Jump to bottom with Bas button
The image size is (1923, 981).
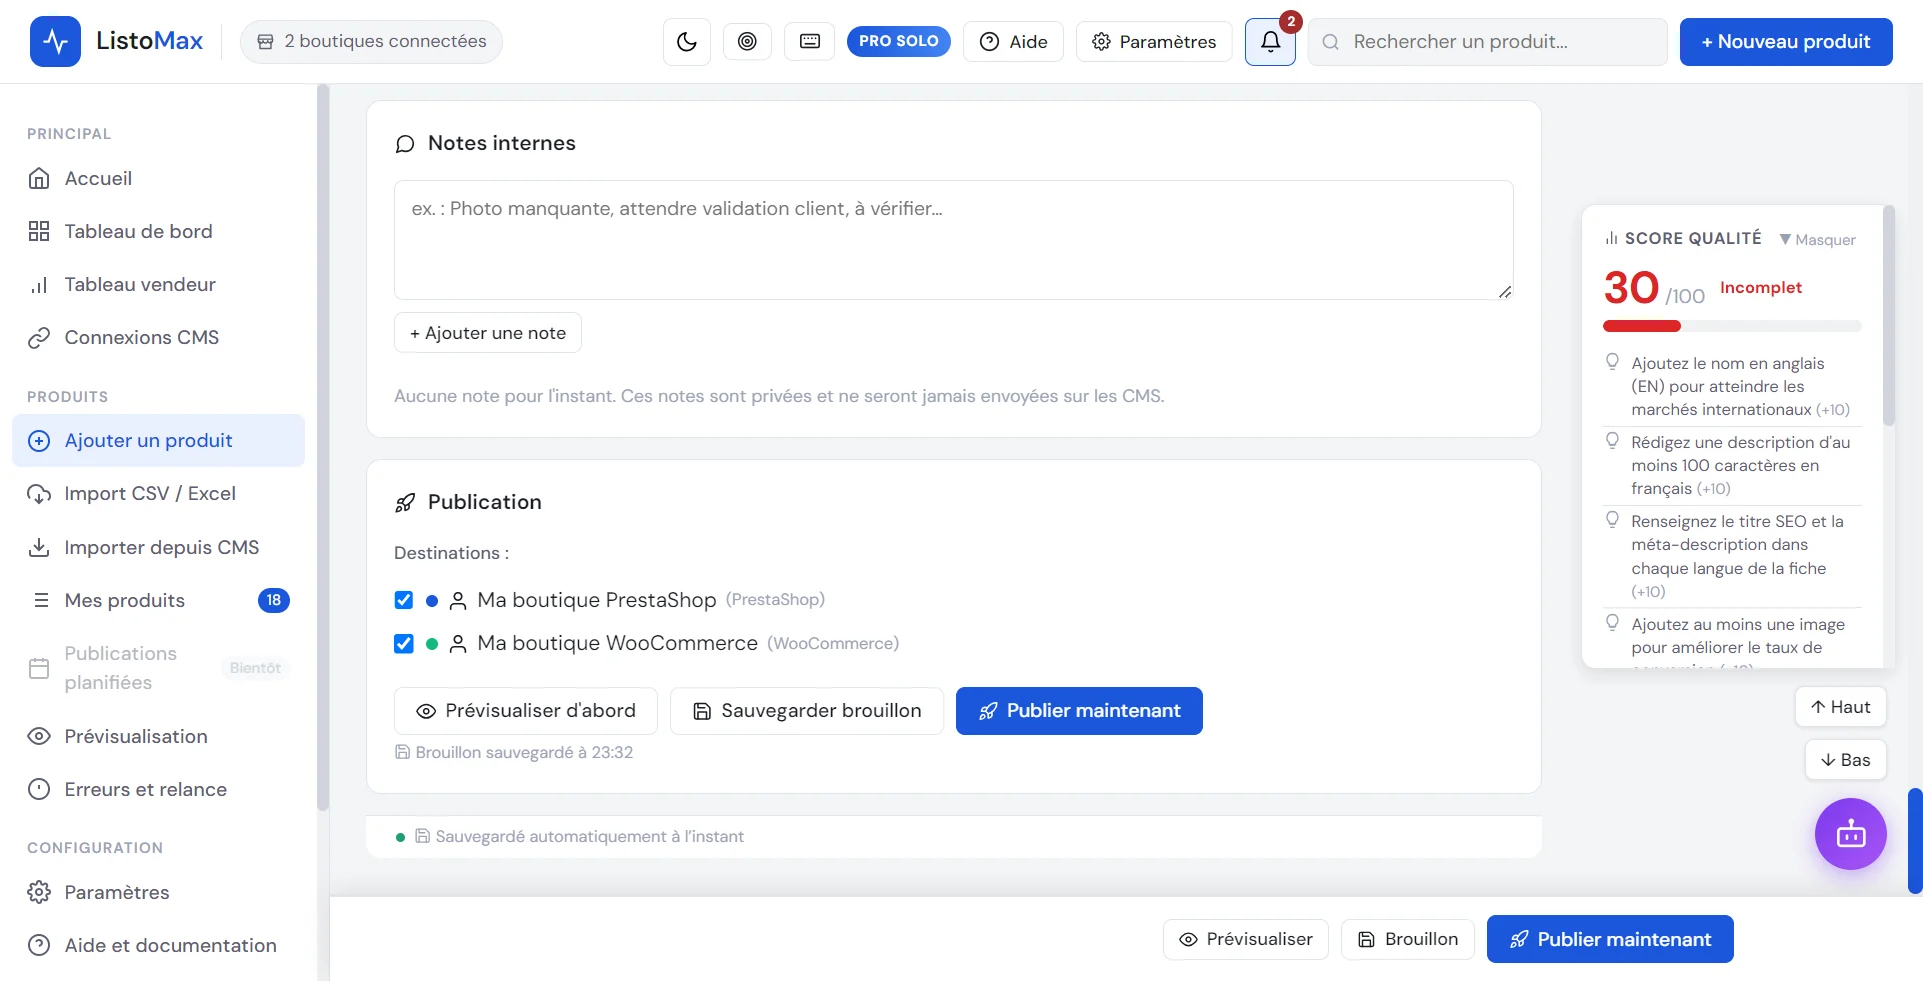pyautogui.click(x=1846, y=760)
